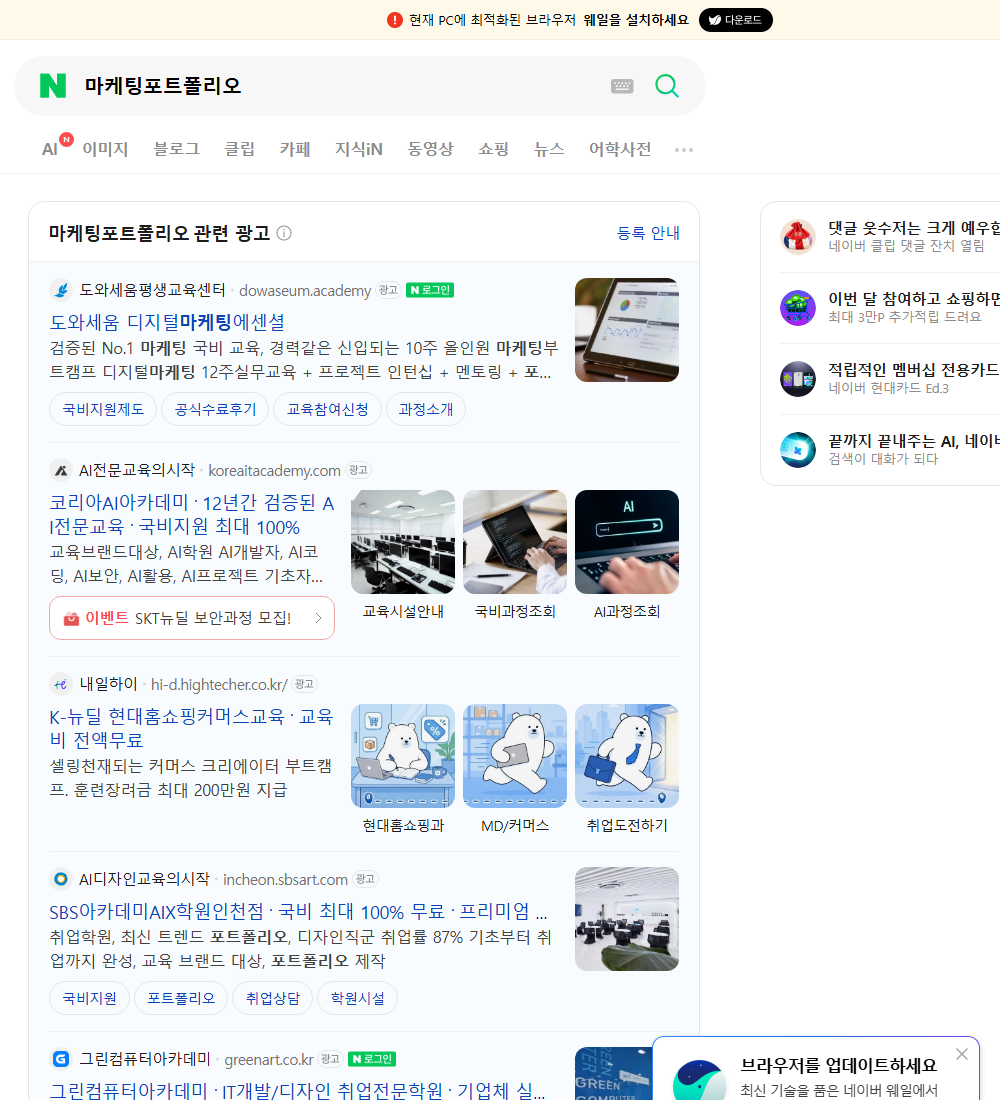Image resolution: width=1000 pixels, height=1100 pixels.
Task: Click the Whale browser icon in update popup
Action: click(699, 1080)
